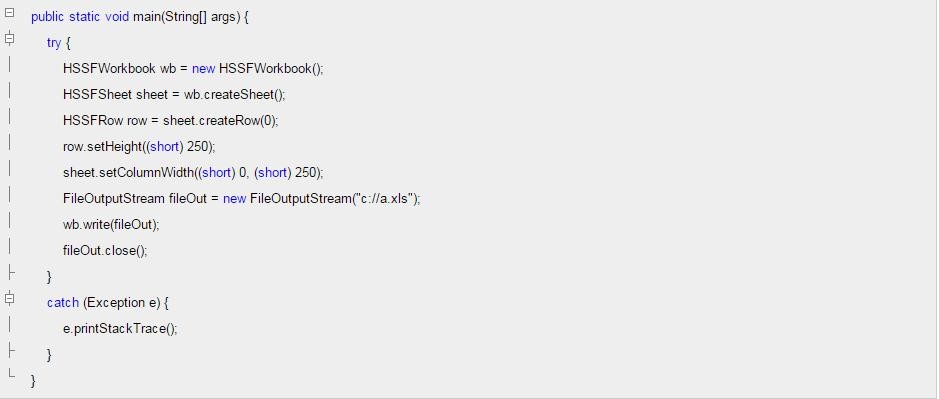Place cursor on 'try' keyword
Screen dimensions: 939x399
(54, 43)
